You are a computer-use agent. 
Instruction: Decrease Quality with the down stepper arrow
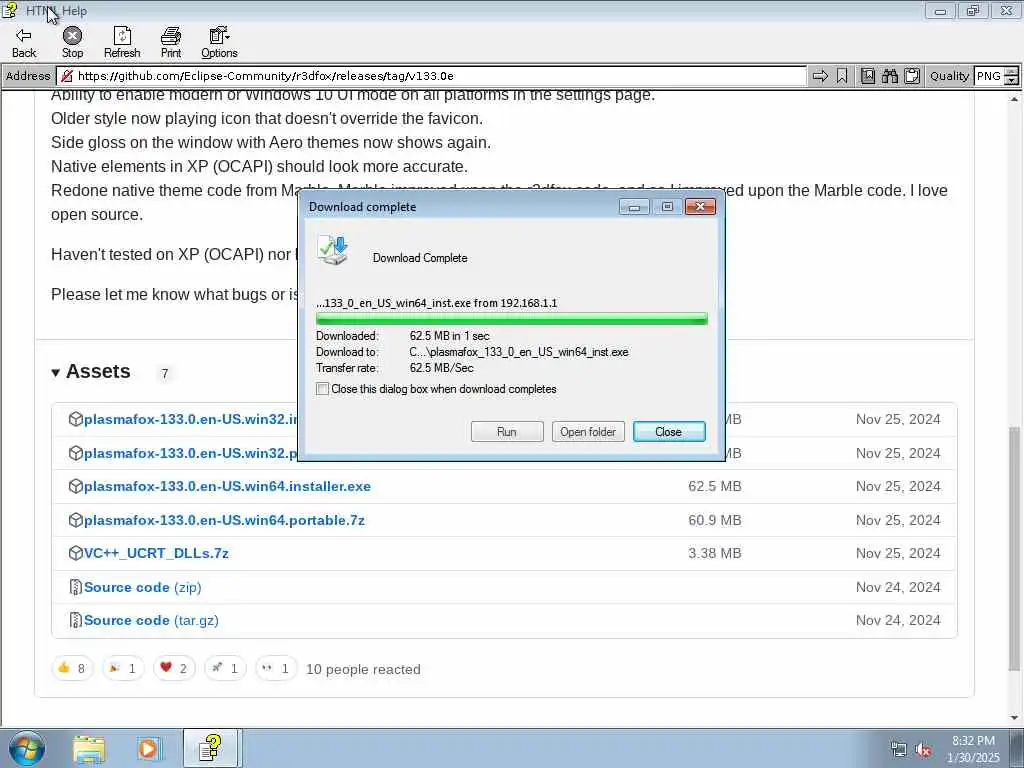(x=1012, y=81)
